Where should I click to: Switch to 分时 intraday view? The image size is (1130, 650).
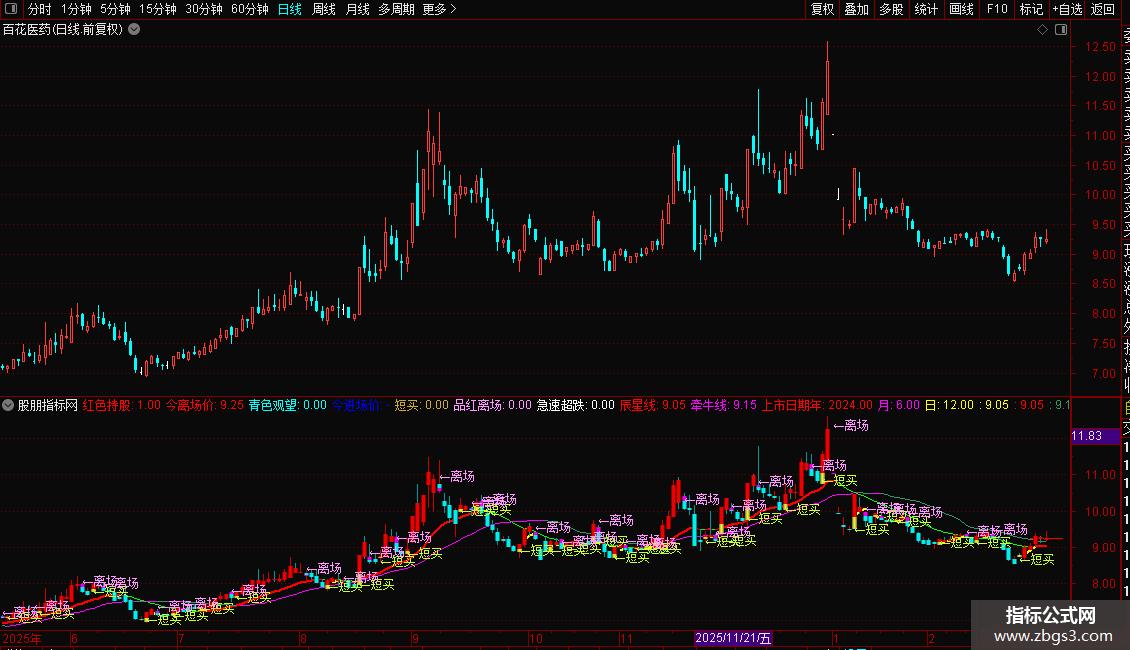click(x=40, y=9)
